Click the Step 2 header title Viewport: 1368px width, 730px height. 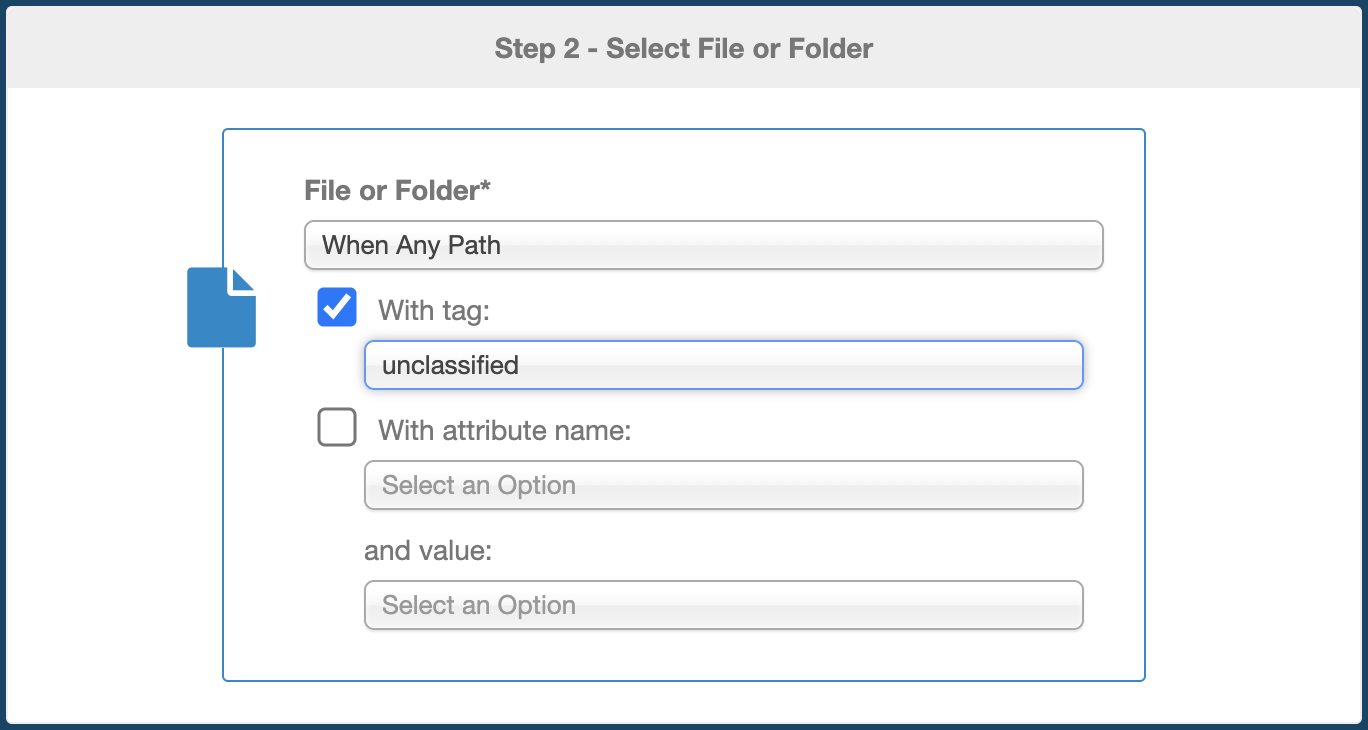pyautogui.click(x=684, y=48)
